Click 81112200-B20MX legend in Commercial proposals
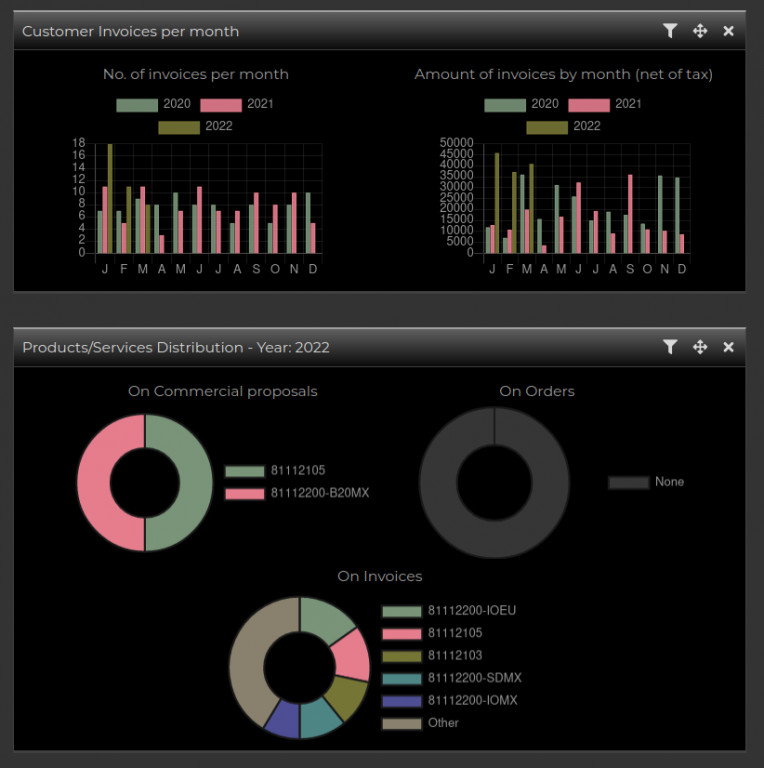Screen dimensions: 764x768 [x=297, y=493]
